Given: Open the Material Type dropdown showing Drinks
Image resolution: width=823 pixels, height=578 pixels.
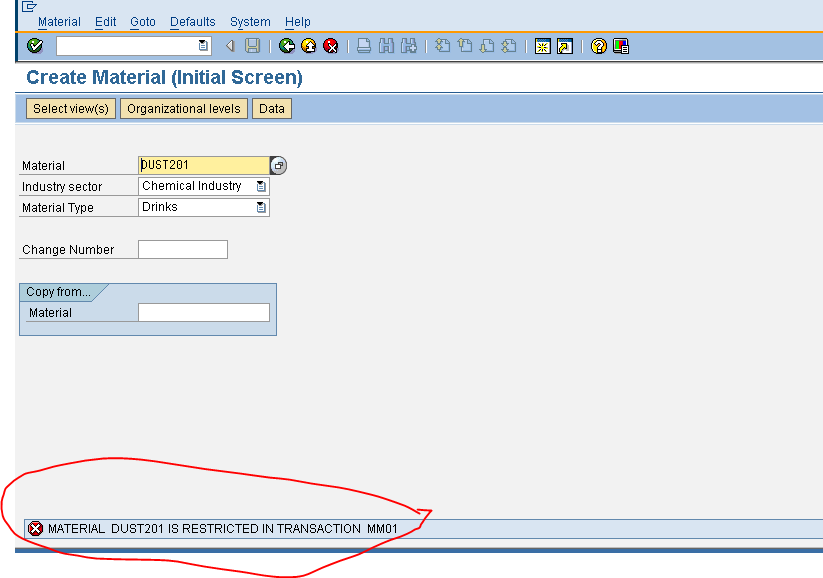Looking at the screenshot, I should (262, 207).
